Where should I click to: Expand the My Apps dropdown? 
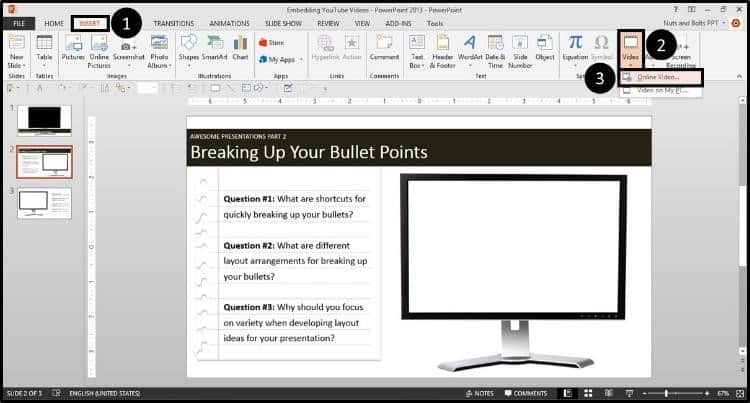coord(302,60)
